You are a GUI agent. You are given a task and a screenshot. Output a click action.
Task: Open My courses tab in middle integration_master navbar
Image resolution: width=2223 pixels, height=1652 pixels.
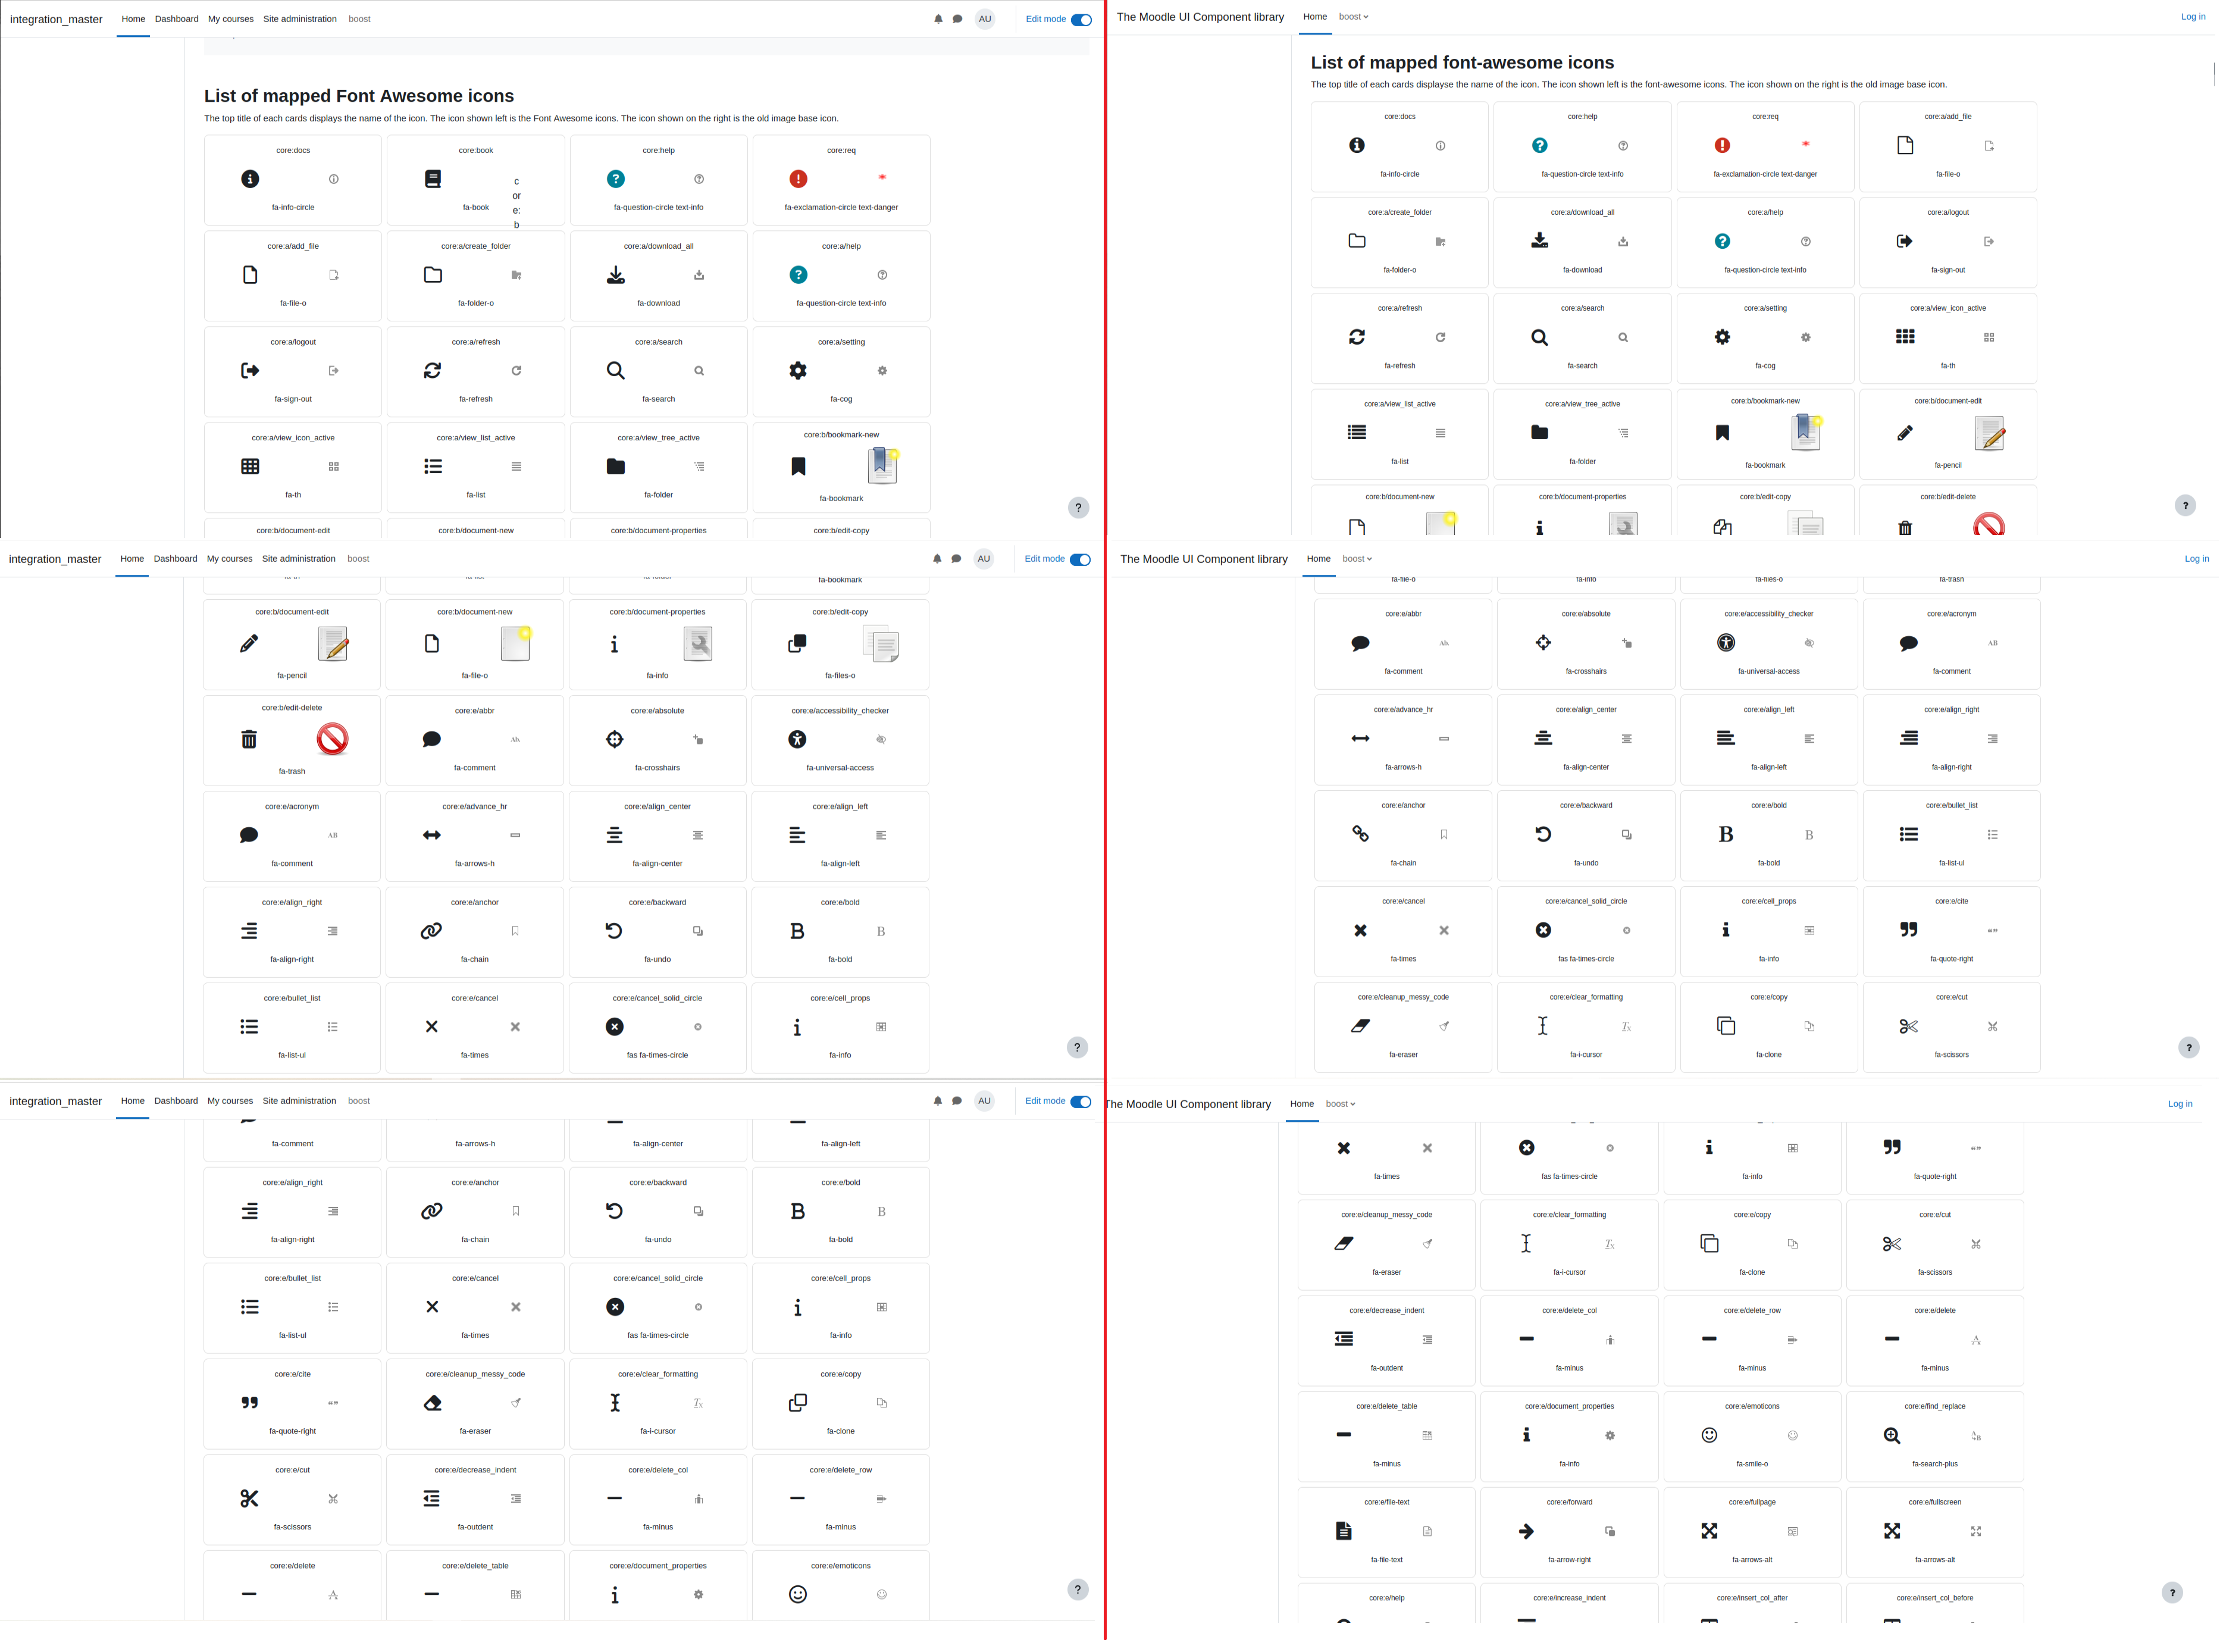(230, 560)
